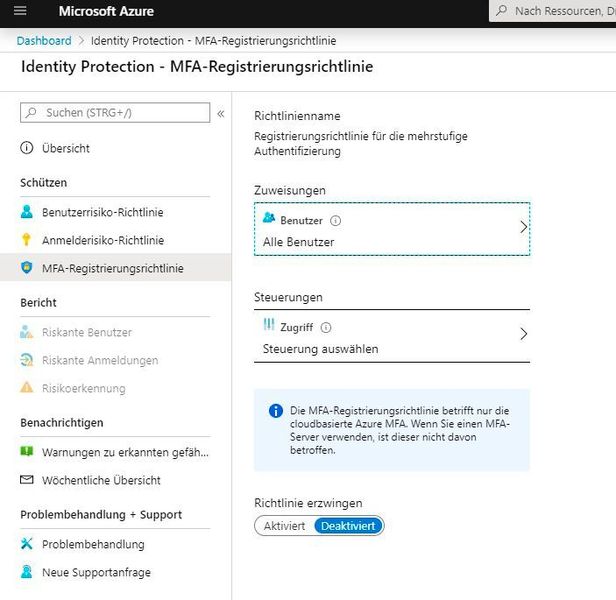Click the Benutzerrisiko-Richtlinie user icon

click(27, 212)
